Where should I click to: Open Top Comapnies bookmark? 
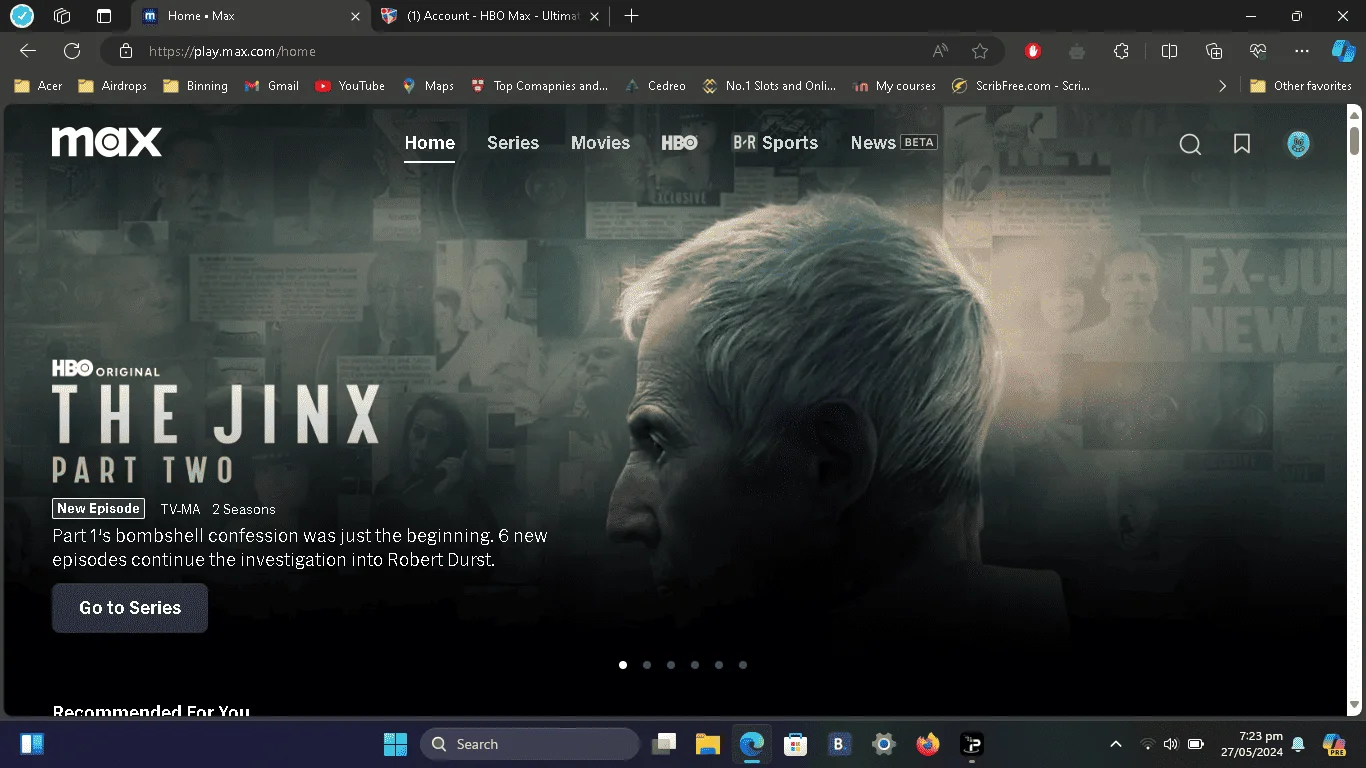[540, 86]
